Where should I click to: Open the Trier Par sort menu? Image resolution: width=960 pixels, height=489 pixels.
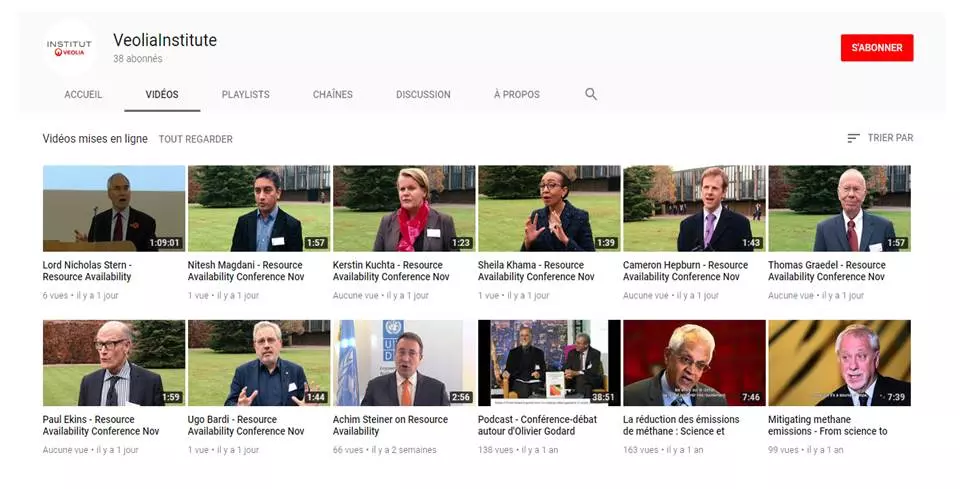coord(880,138)
